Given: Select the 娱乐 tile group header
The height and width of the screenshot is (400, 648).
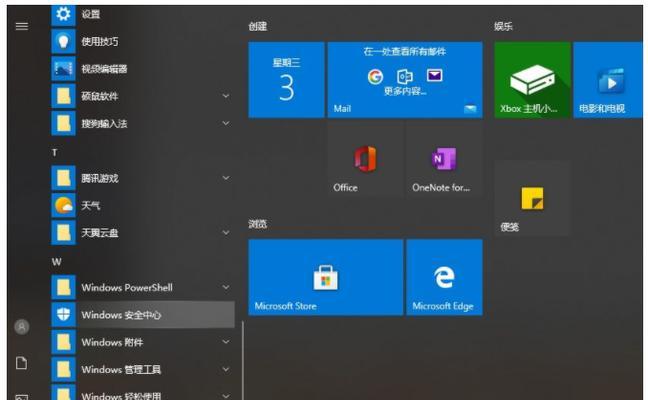Looking at the screenshot, I should [x=503, y=26].
